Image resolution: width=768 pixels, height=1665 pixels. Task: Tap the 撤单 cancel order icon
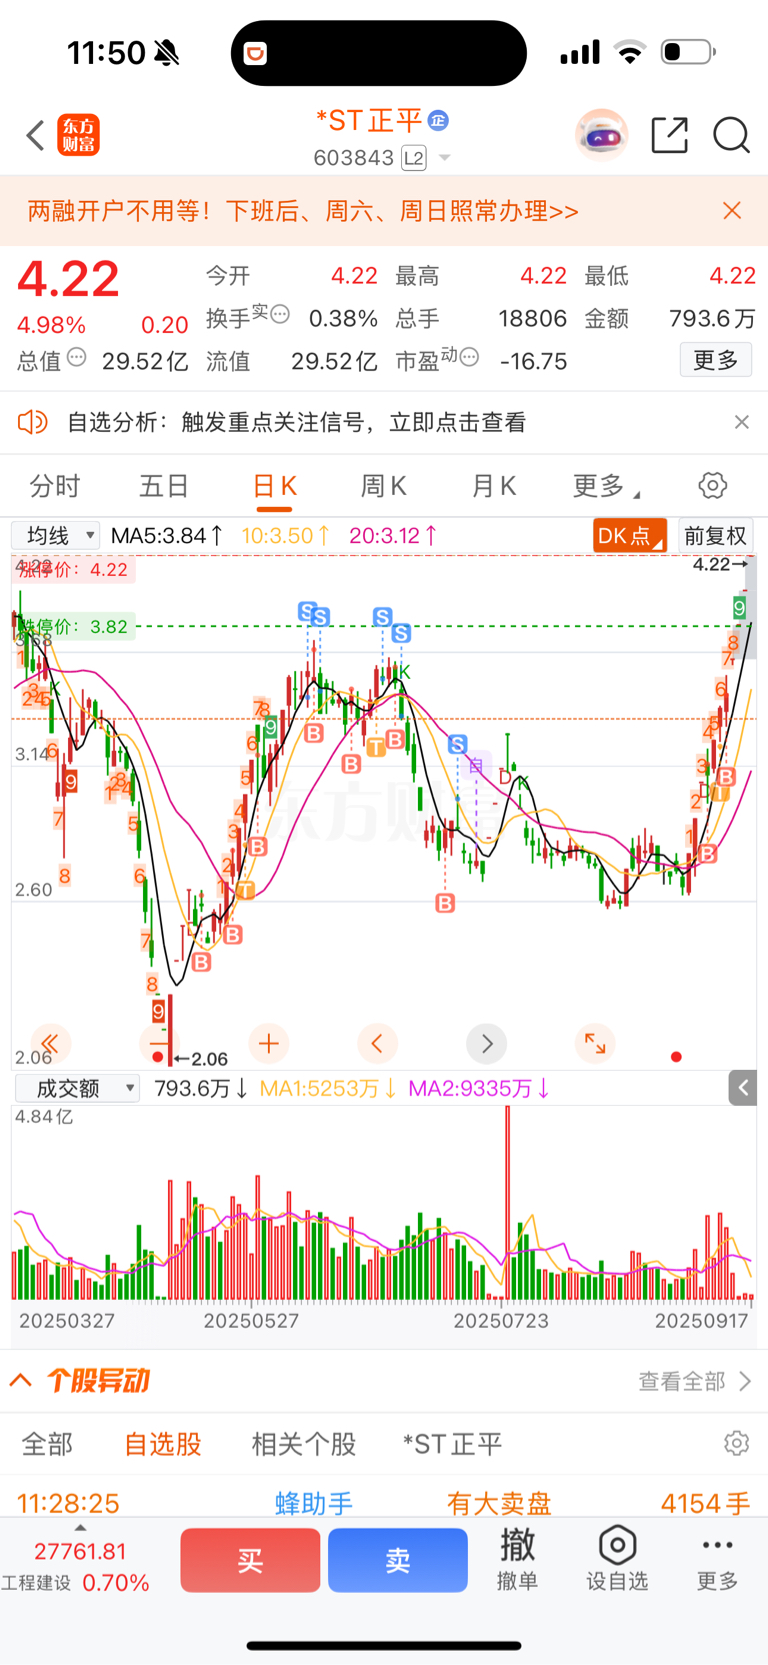pos(518,1559)
